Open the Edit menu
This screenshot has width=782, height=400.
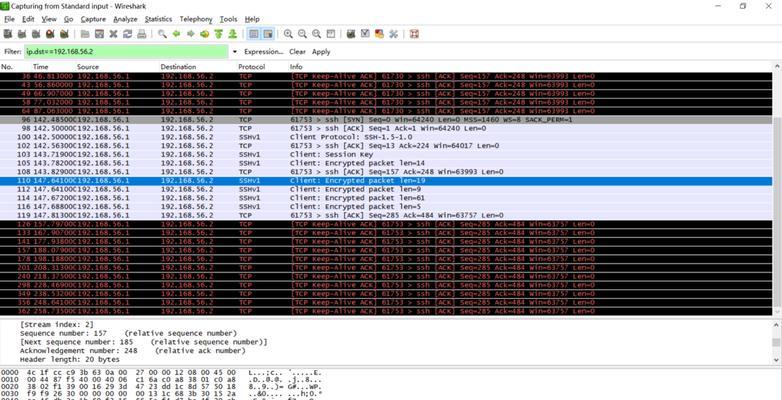[x=28, y=19]
